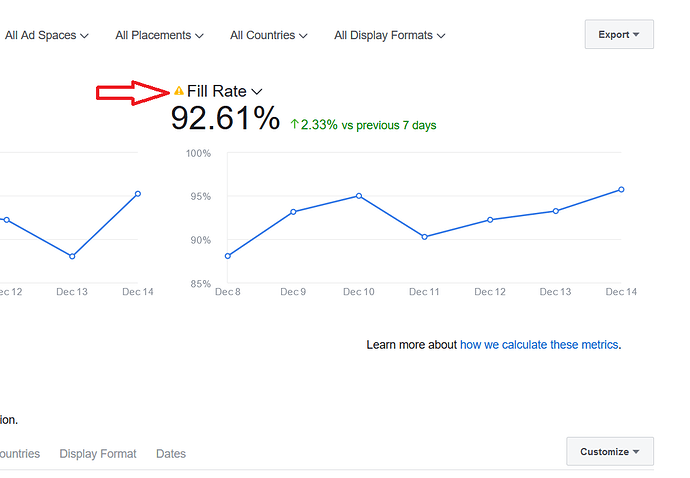Open the All Ad Spaces filter dropdown
Viewport: 690px width, 478px height.
pos(47,35)
